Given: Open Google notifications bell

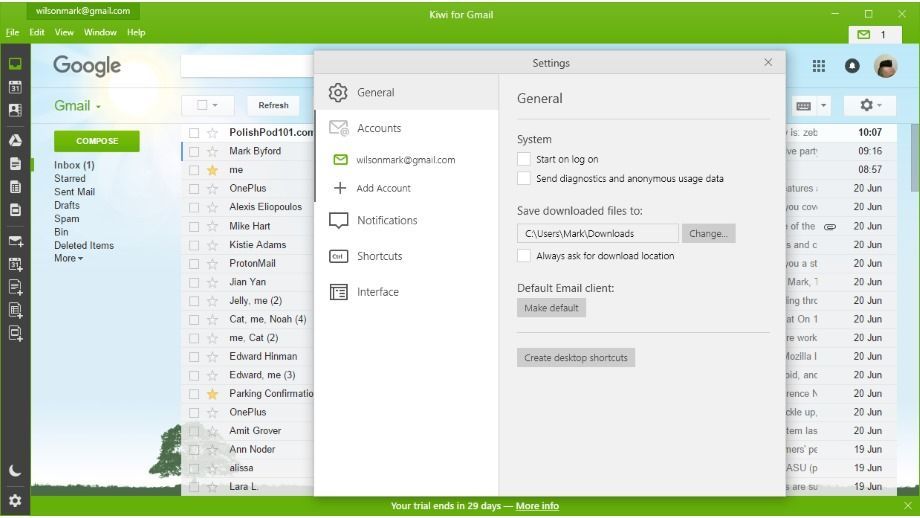Looking at the screenshot, I should pyautogui.click(x=852, y=66).
